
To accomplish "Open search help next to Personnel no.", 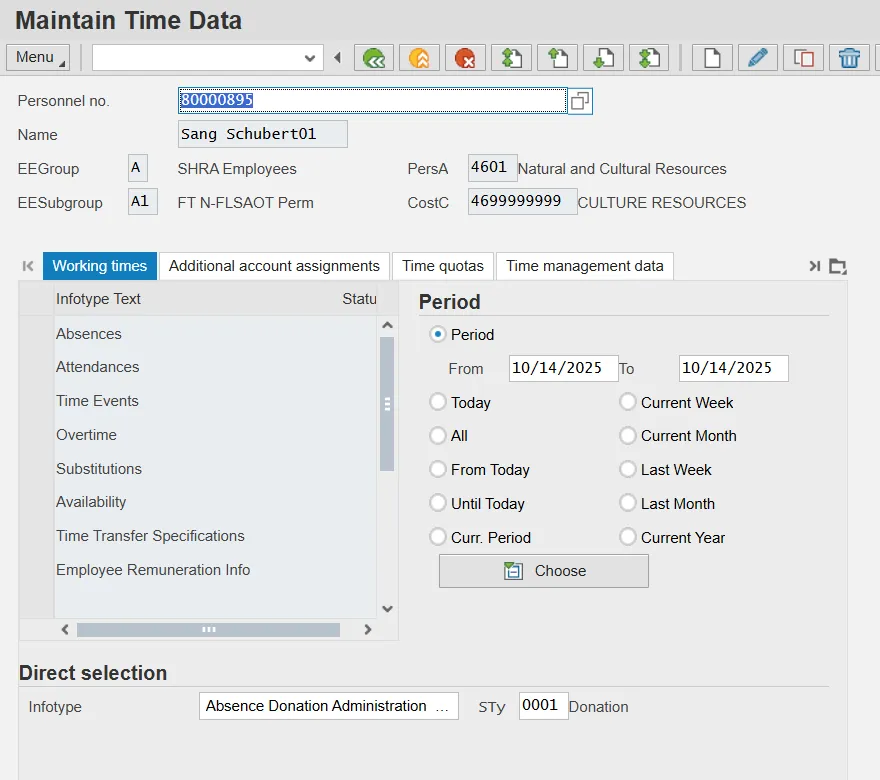I will pyautogui.click(x=580, y=101).
